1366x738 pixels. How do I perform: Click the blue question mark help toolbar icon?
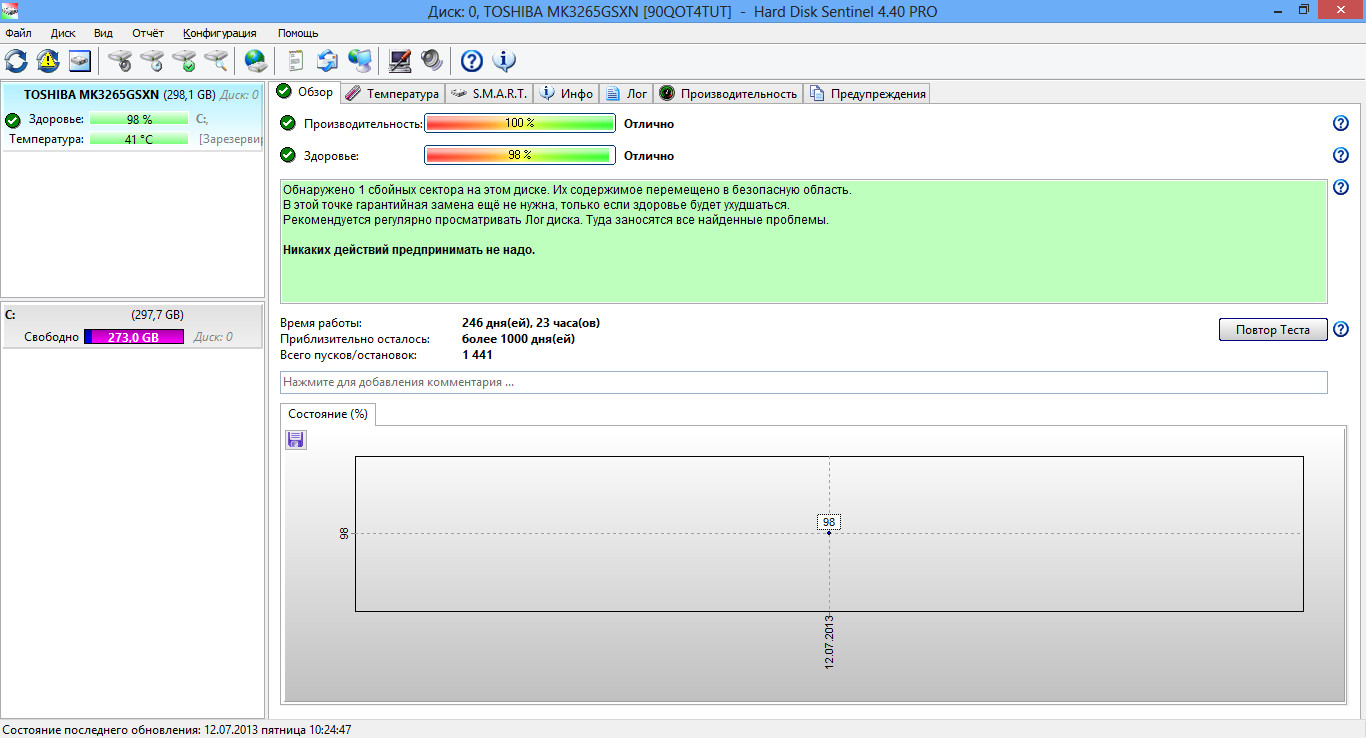(x=472, y=61)
